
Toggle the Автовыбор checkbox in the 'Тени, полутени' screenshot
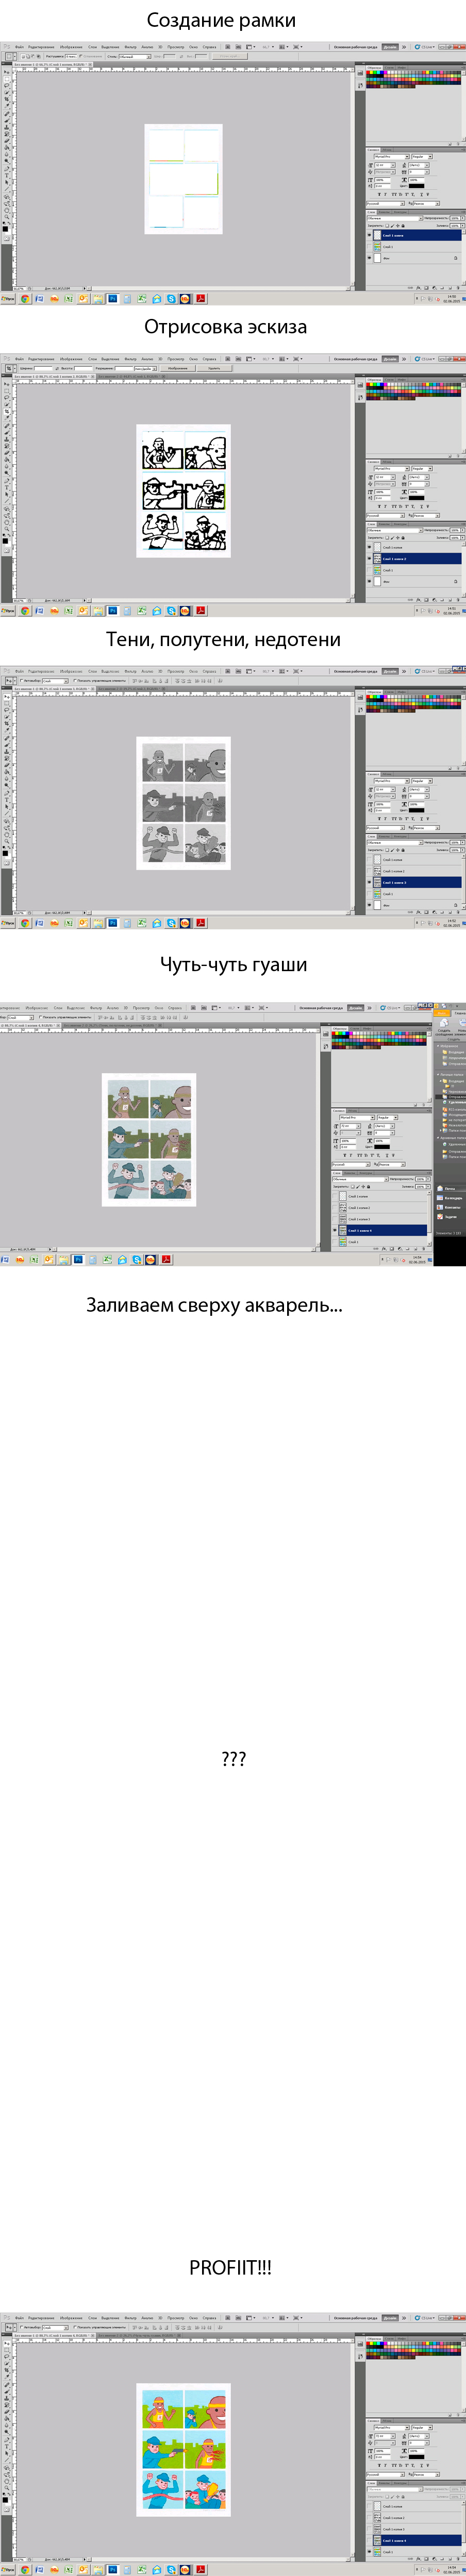click(x=22, y=681)
